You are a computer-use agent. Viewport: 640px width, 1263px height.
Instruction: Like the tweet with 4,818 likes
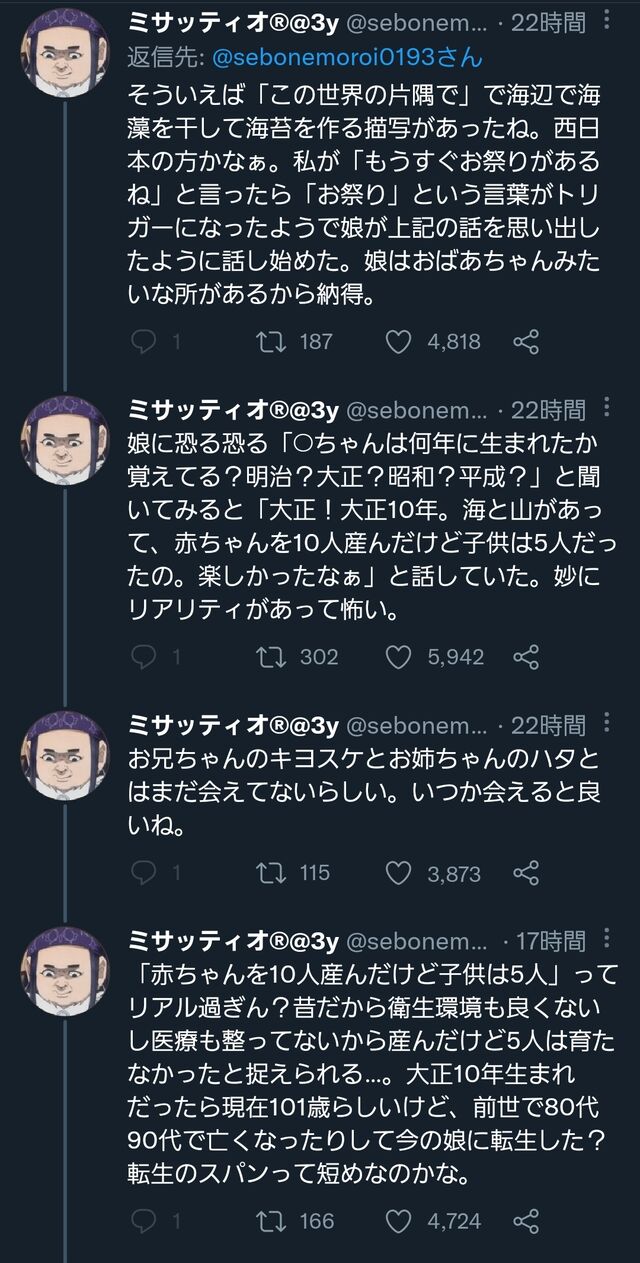(x=398, y=342)
